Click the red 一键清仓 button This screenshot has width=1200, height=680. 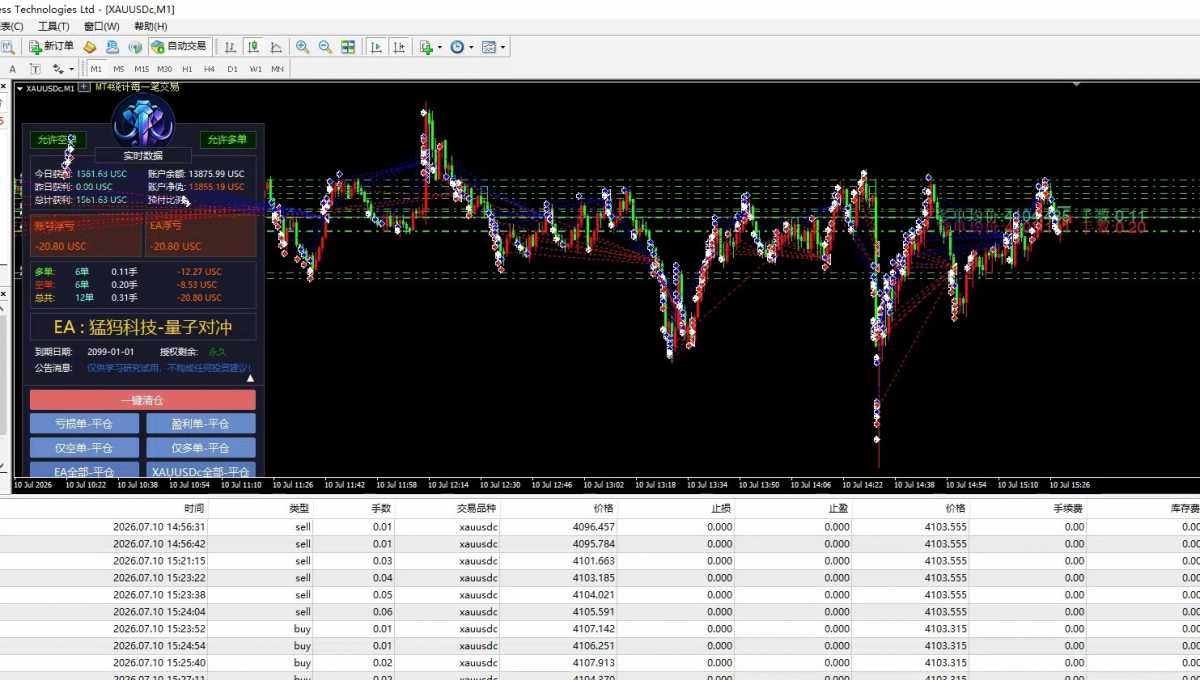click(x=143, y=400)
